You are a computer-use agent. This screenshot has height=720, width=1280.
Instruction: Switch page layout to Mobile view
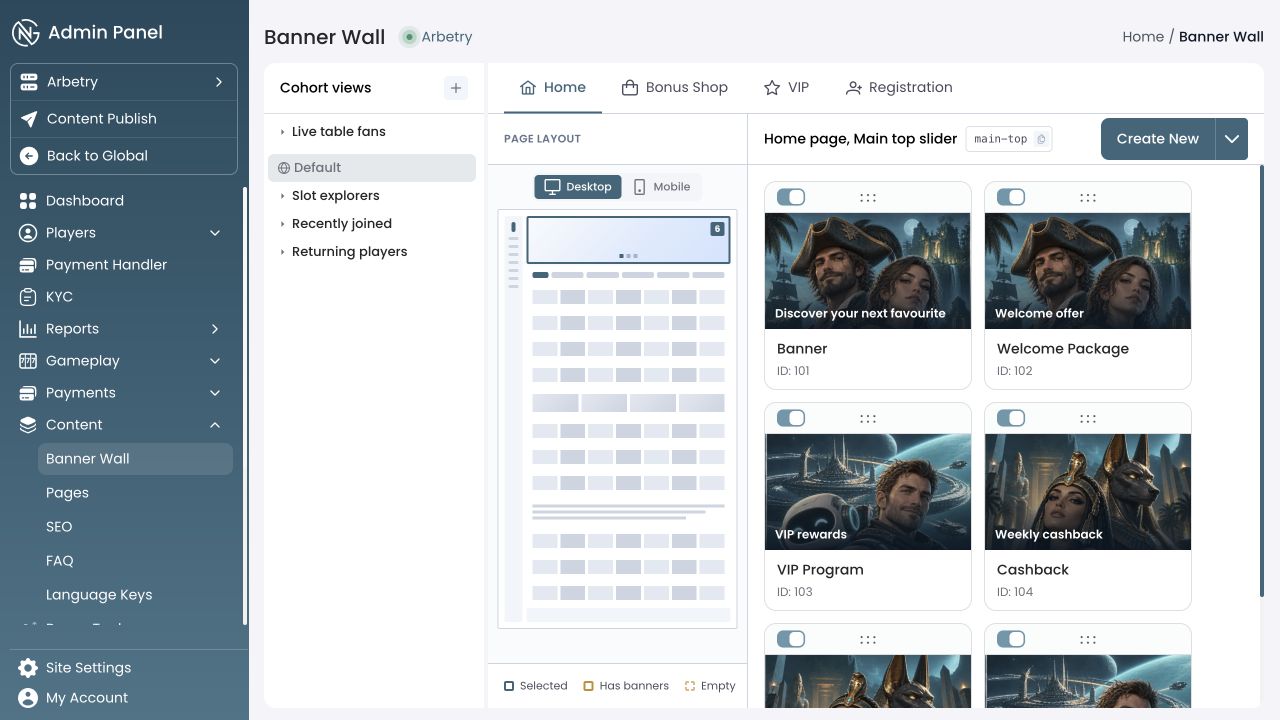662,187
